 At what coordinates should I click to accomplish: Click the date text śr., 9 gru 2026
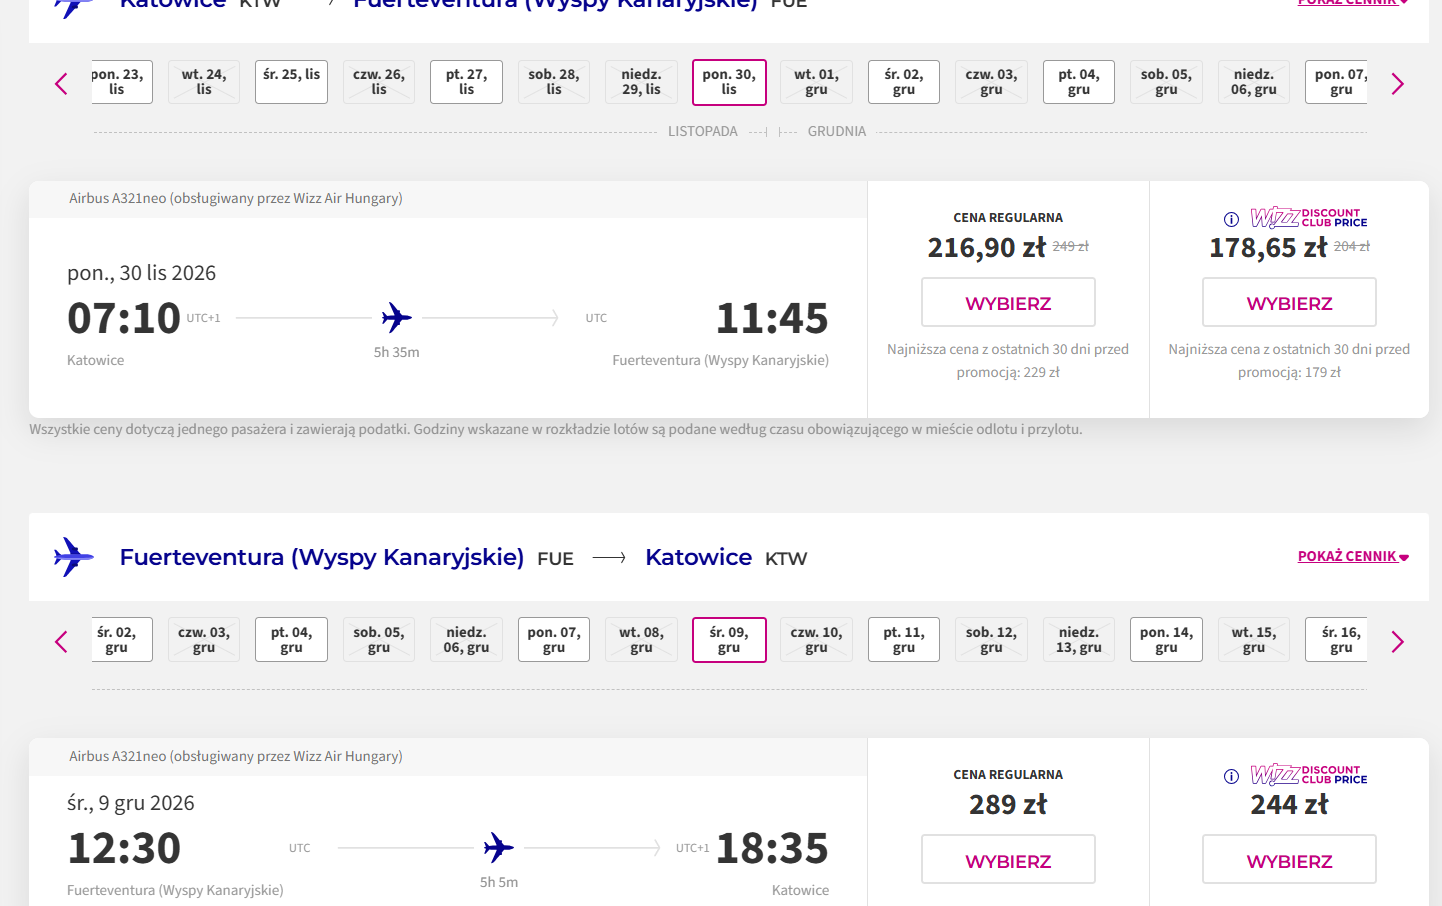[x=130, y=803]
